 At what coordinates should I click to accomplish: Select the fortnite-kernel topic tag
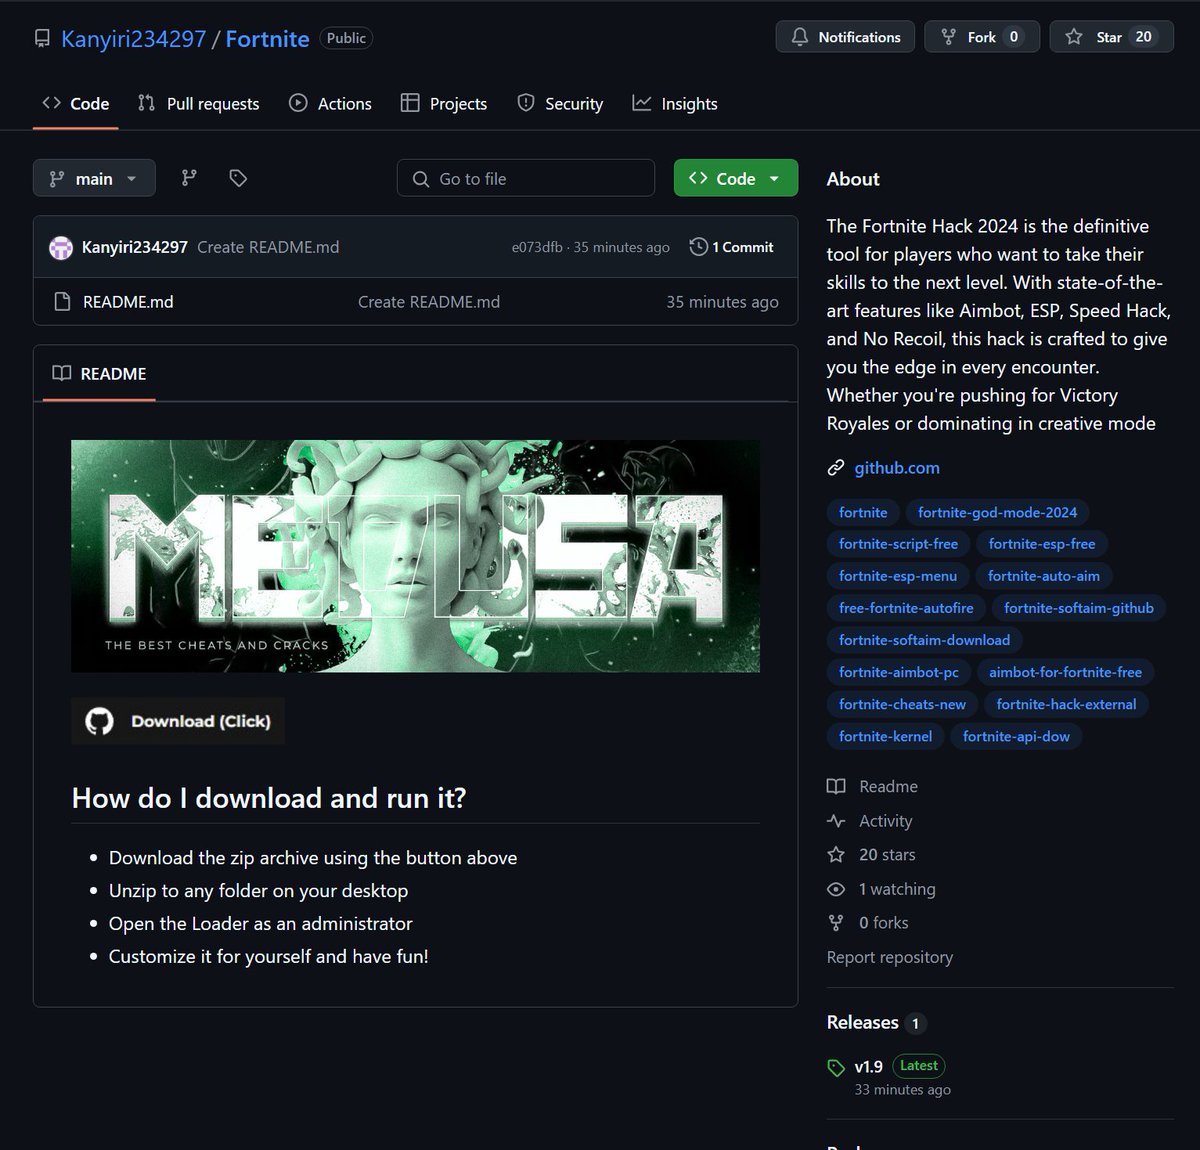pos(885,736)
